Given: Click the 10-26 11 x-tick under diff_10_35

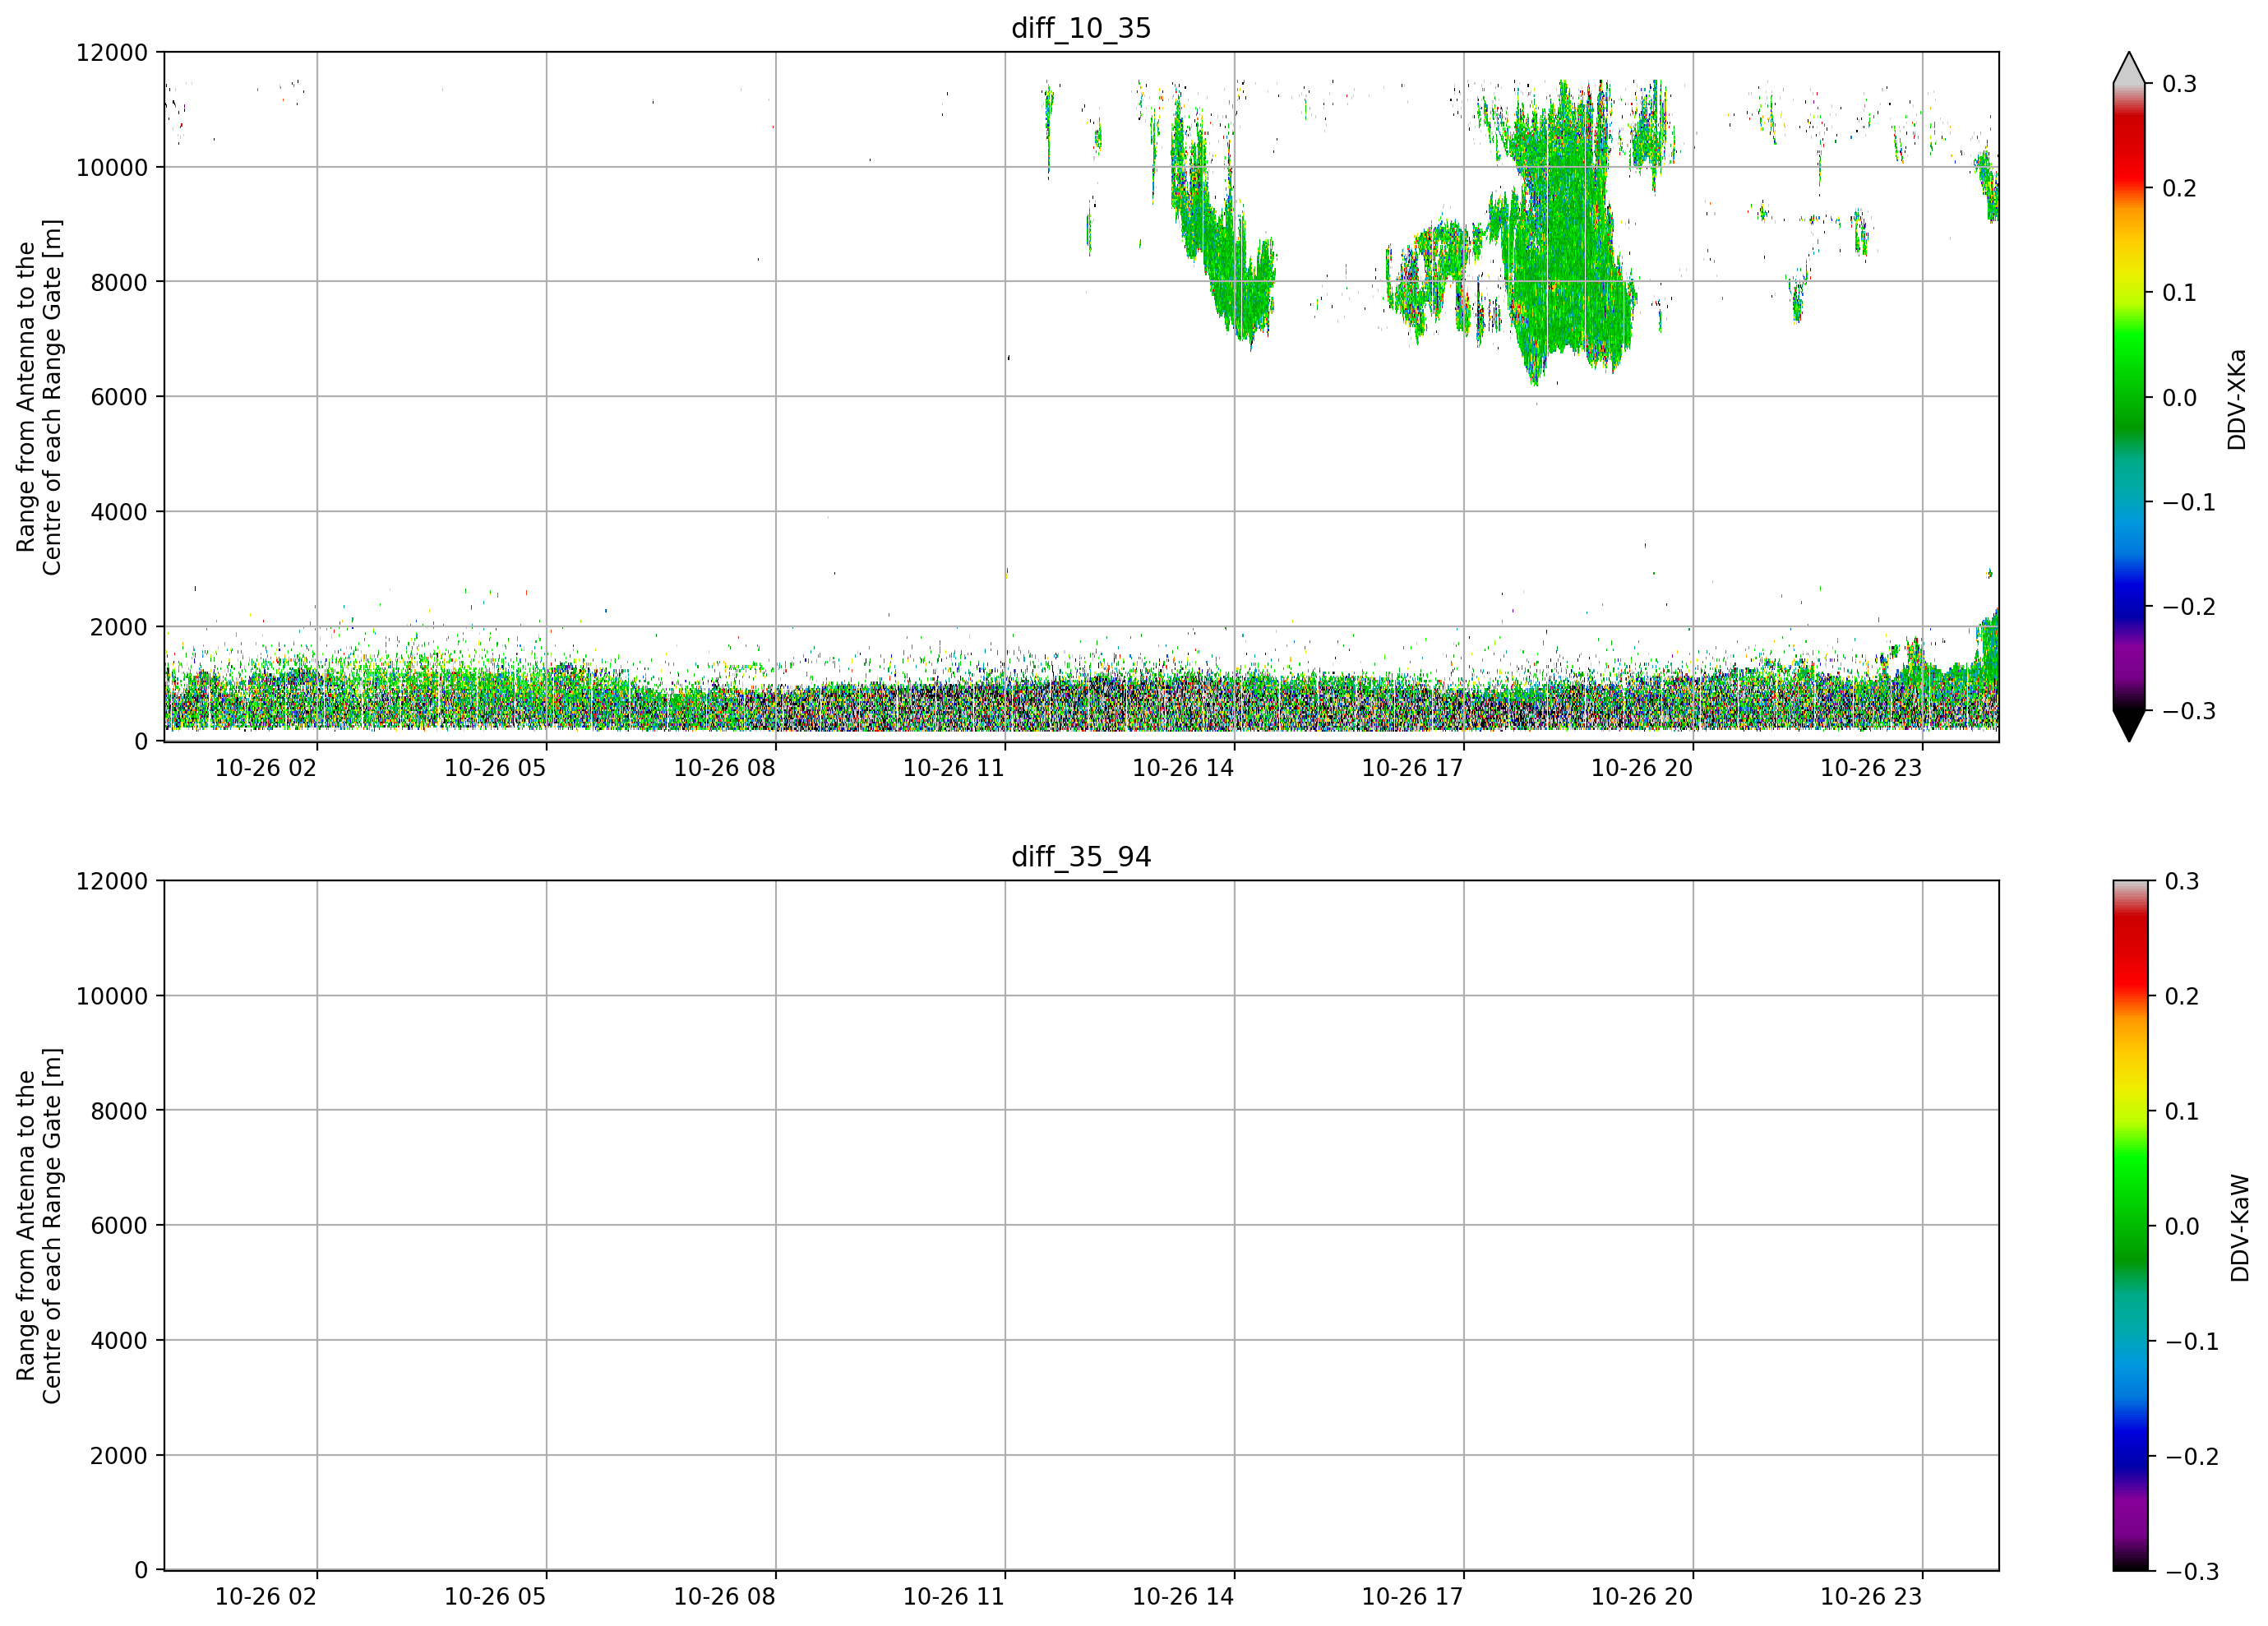Looking at the screenshot, I should [954, 768].
